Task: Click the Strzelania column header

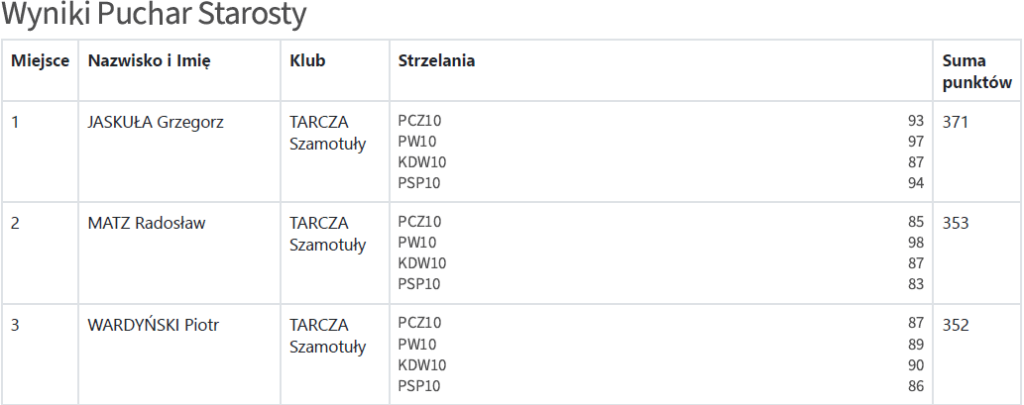Action: click(437, 61)
